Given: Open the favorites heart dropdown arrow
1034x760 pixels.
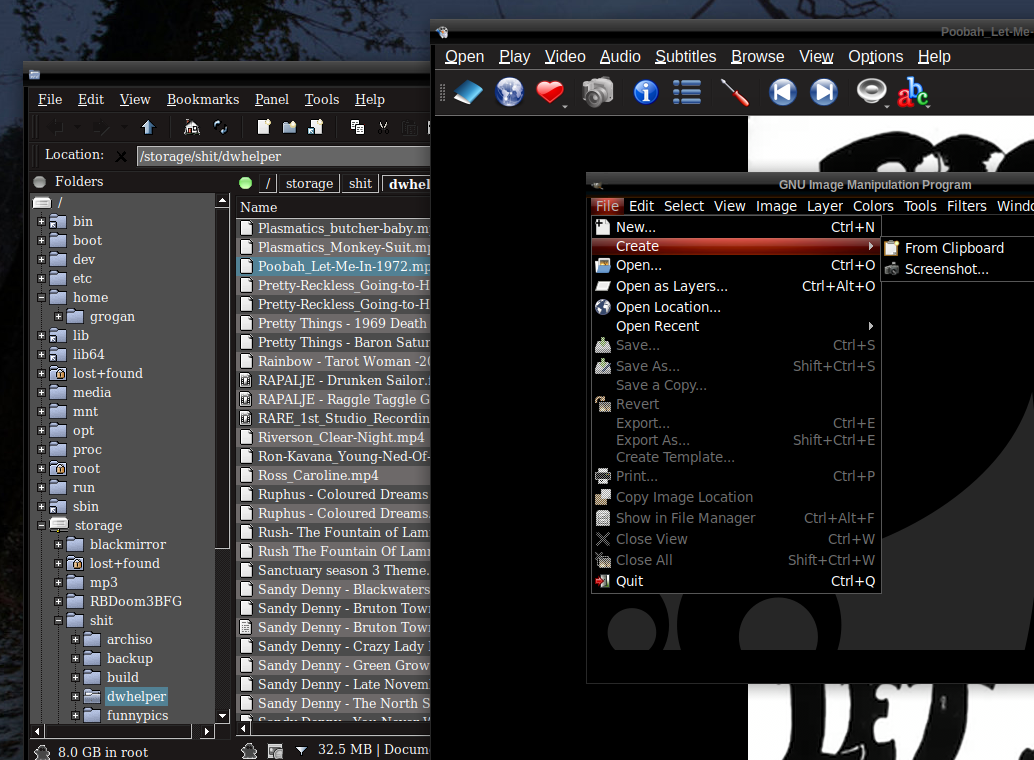Looking at the screenshot, I should click(565, 106).
